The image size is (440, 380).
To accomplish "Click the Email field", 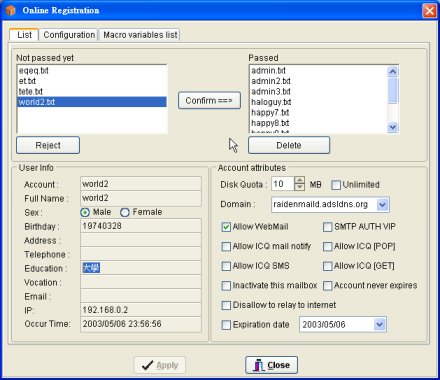I will pos(141,296).
